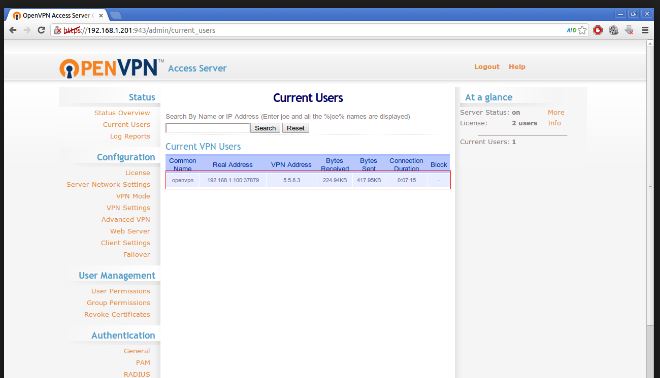Open Client Settings
The width and height of the screenshot is (660, 378).
pyautogui.click(x=125, y=243)
